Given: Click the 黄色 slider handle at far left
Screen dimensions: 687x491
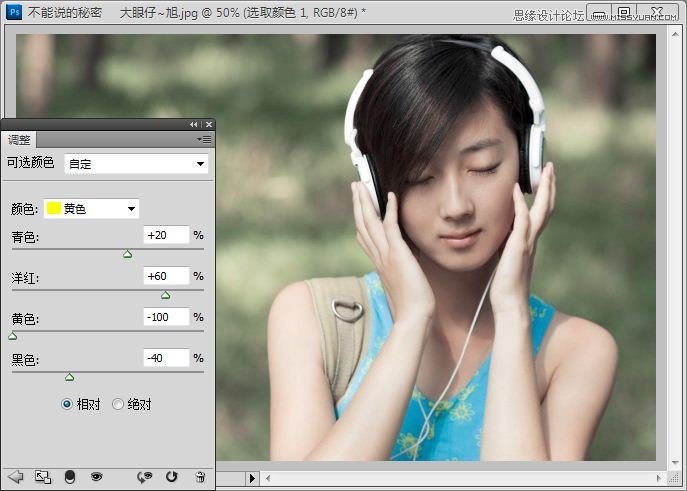Looking at the screenshot, I should tap(13, 336).
